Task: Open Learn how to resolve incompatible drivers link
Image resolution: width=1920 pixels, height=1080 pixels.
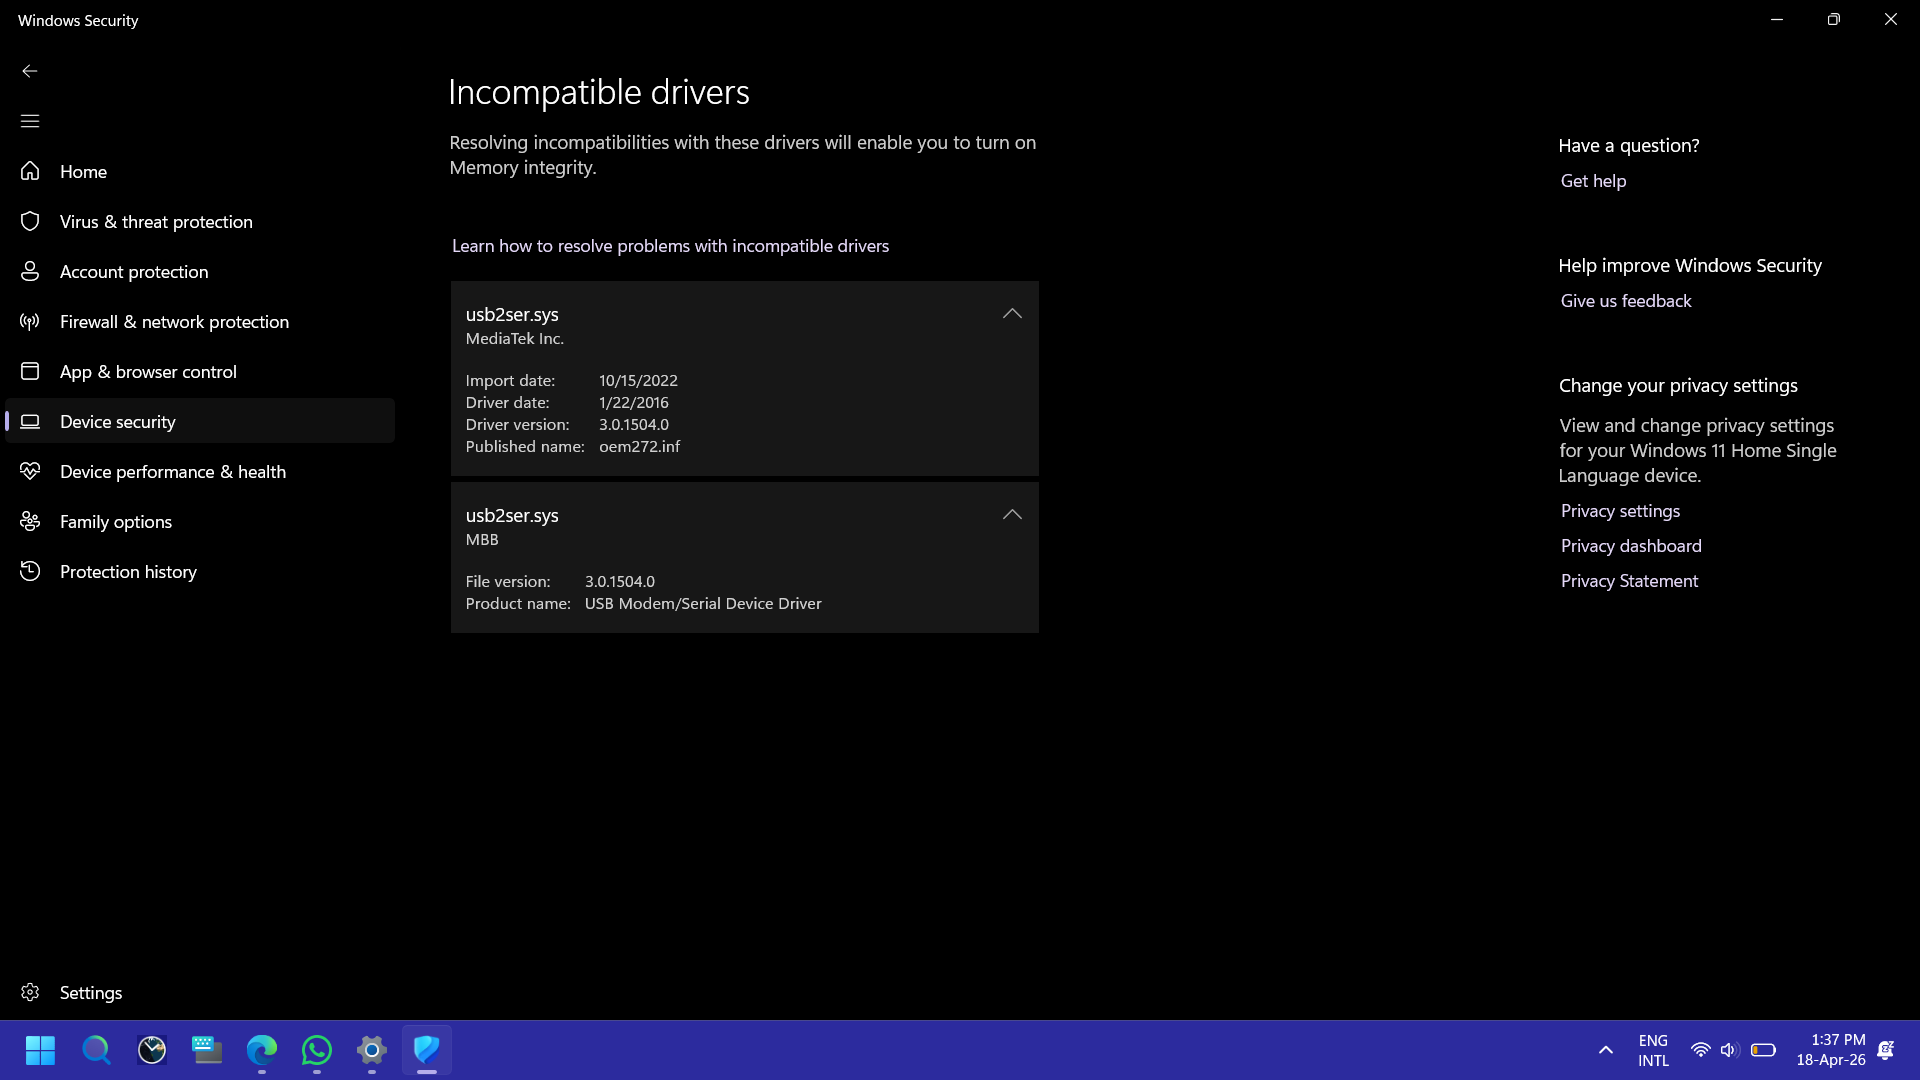Action: [x=670, y=246]
